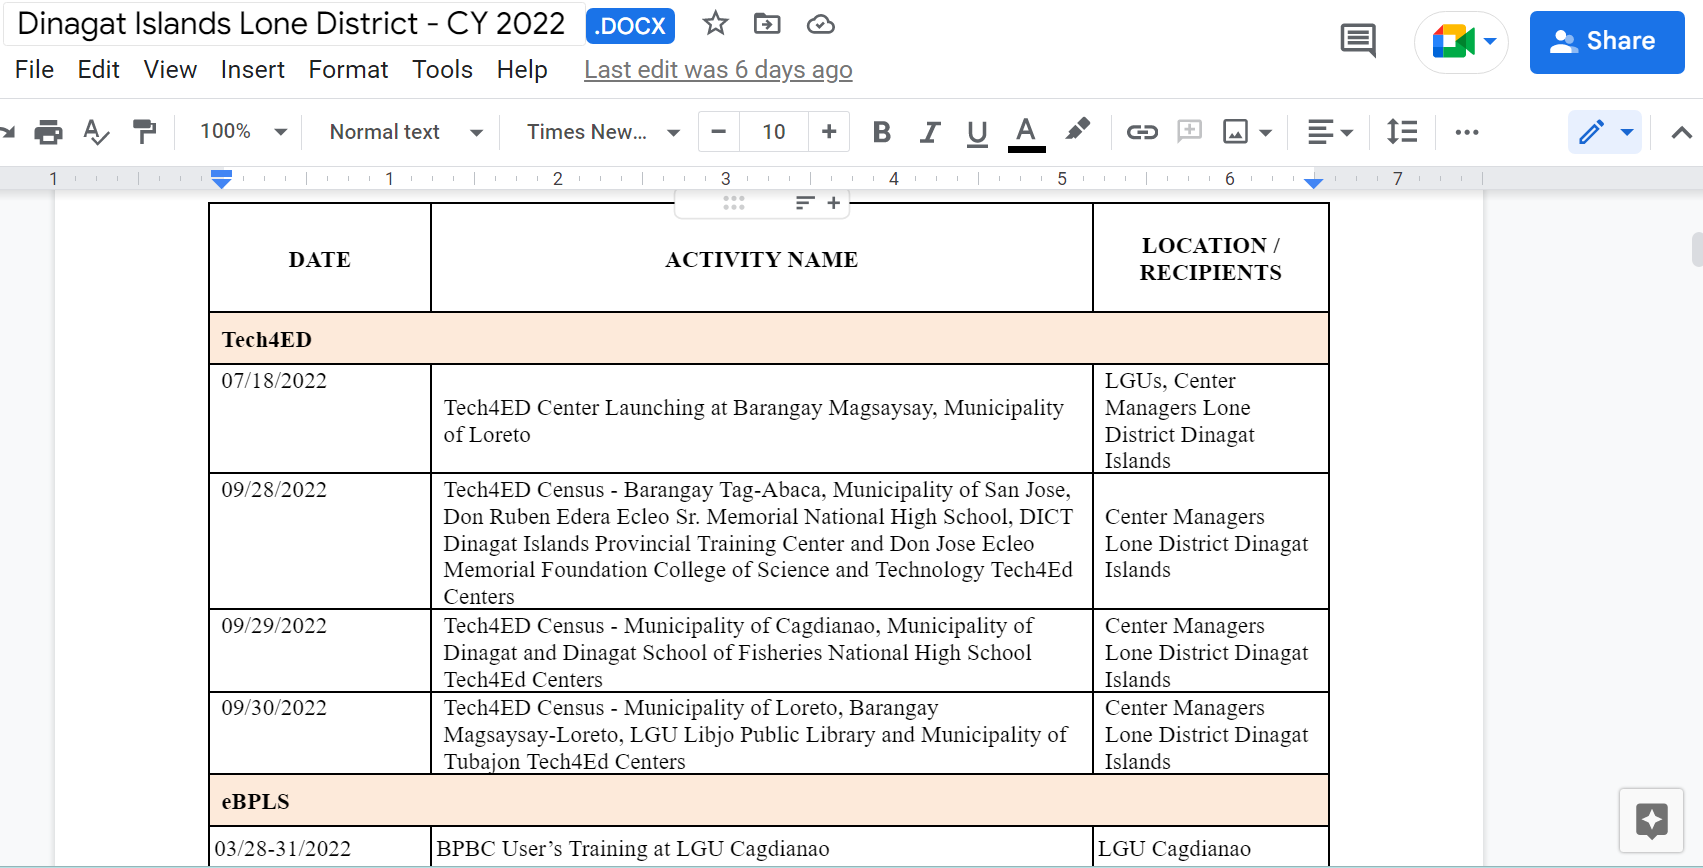Click the vertical scrollbar thumb
The width and height of the screenshot is (1703, 868).
coord(1697,250)
